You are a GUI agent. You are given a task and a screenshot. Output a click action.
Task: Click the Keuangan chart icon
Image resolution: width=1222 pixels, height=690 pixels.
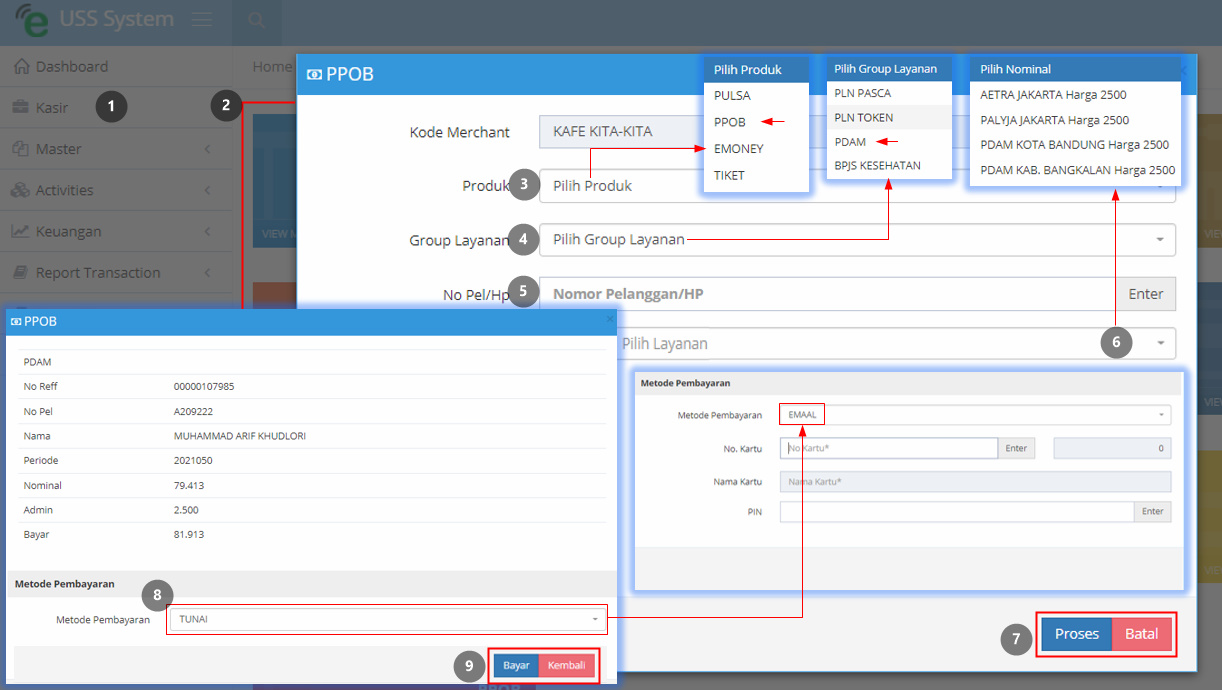click(21, 231)
